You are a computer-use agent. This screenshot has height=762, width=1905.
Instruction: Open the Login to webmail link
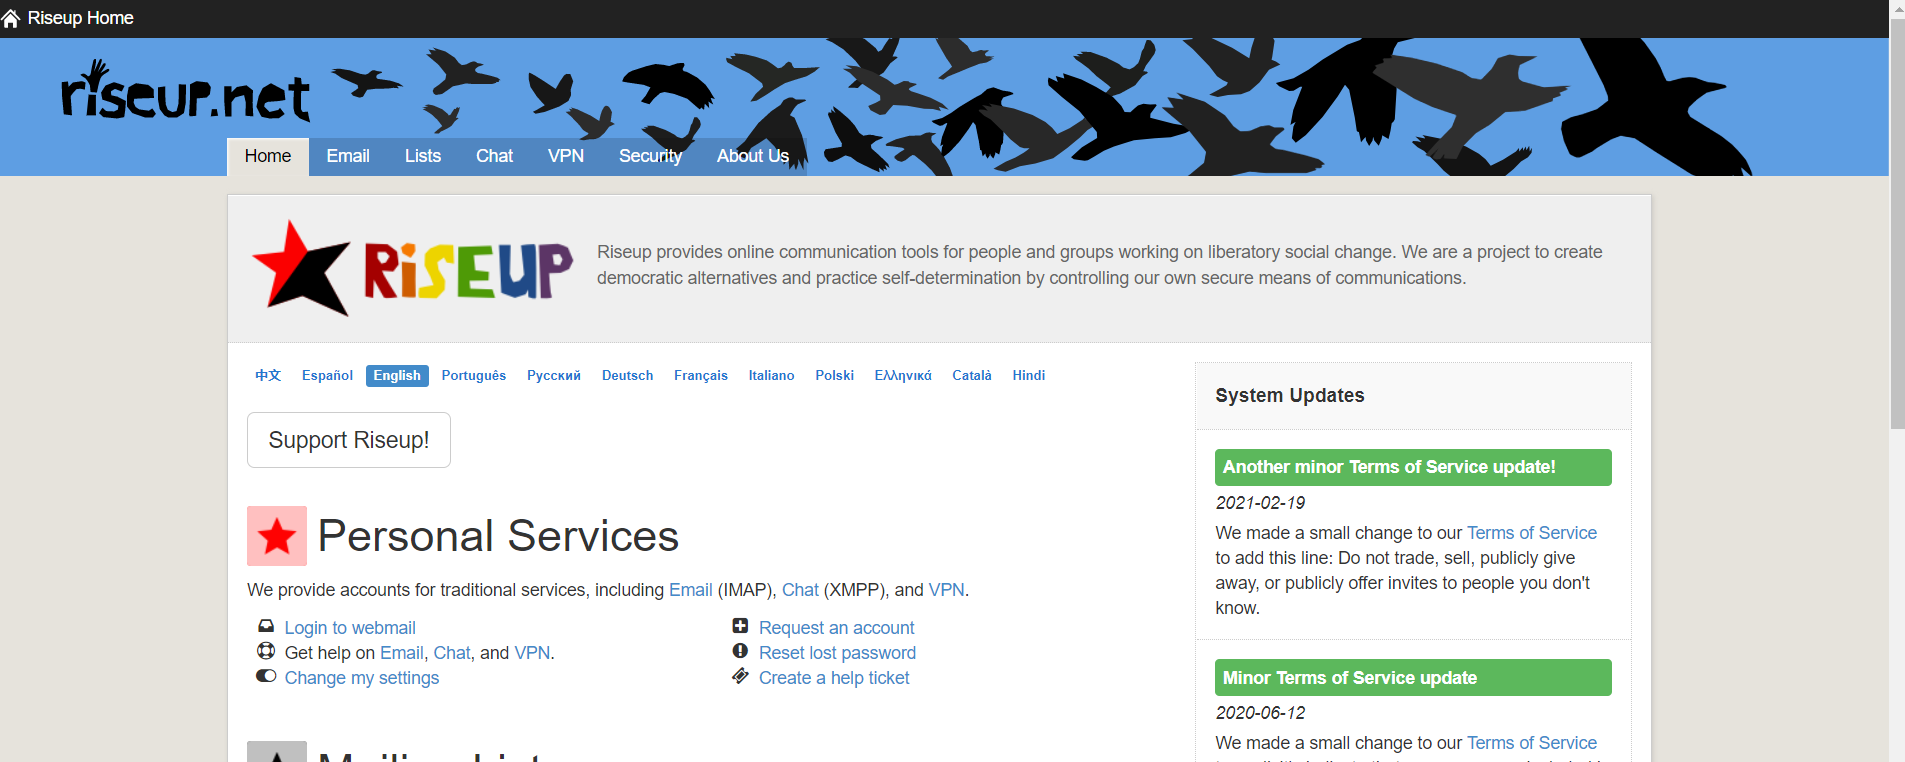click(350, 628)
